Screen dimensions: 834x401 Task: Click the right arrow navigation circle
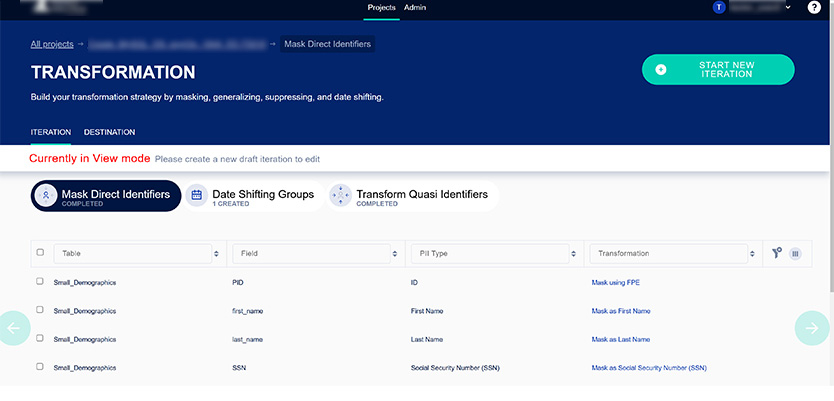811,328
